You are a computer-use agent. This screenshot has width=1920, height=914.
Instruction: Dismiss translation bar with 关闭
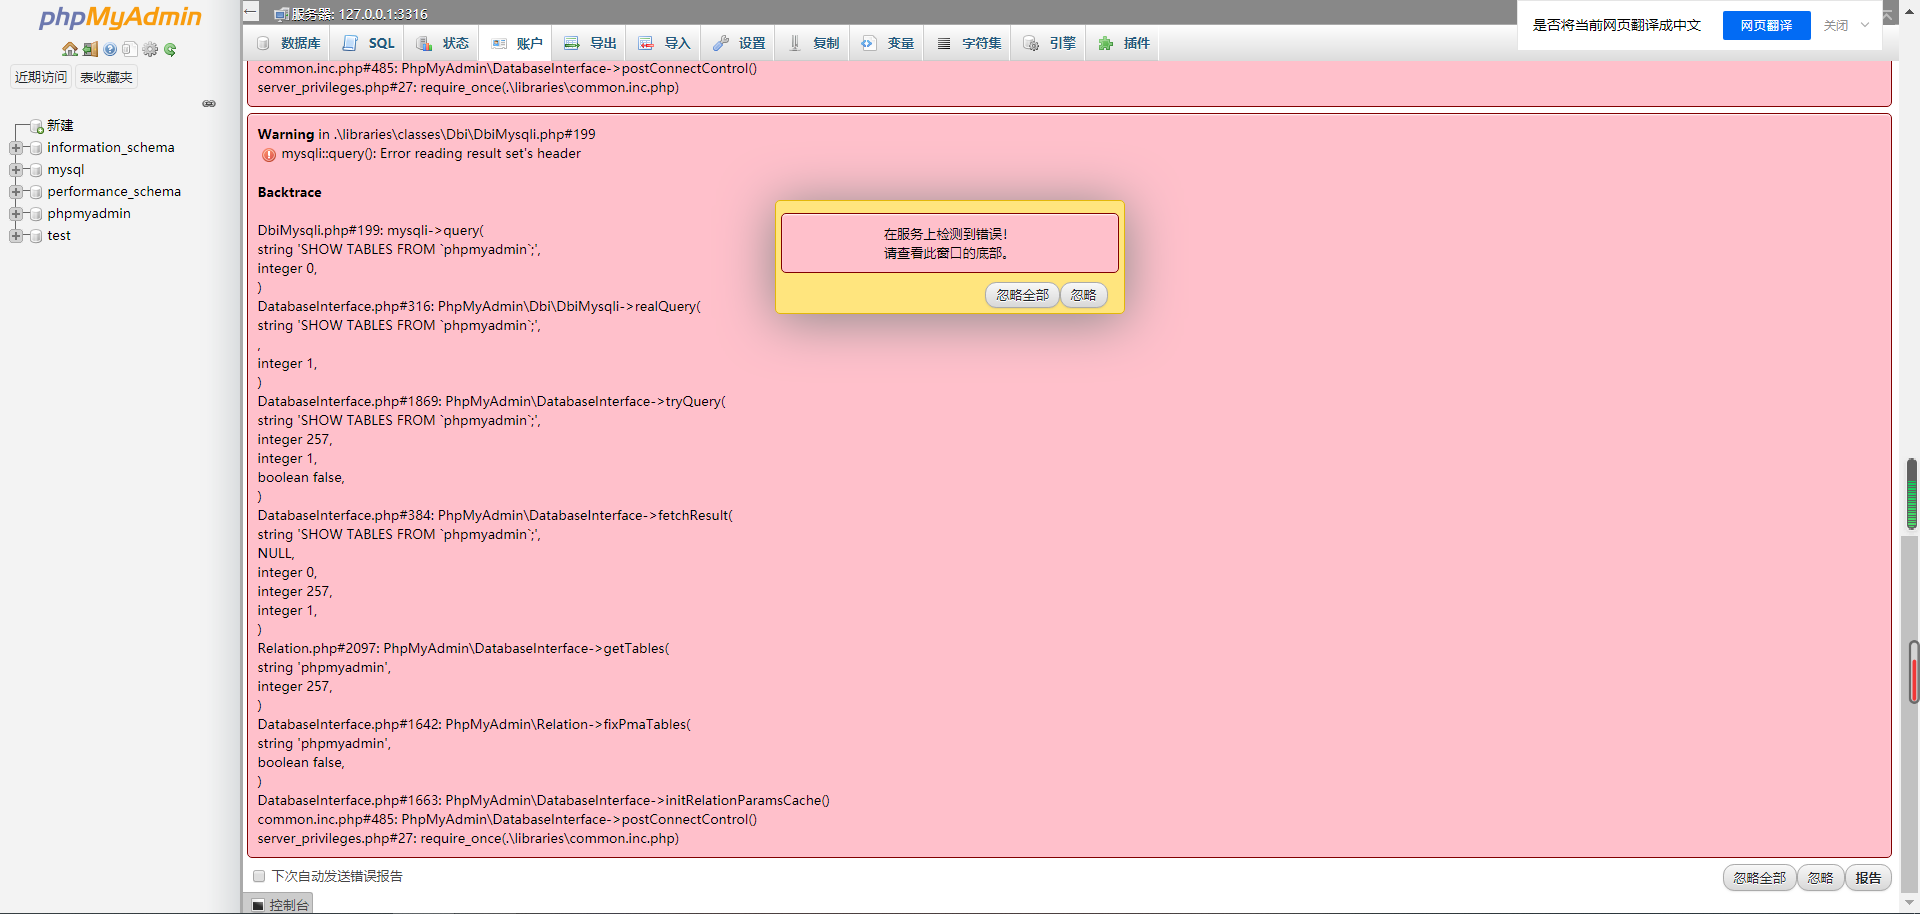pos(1836,25)
